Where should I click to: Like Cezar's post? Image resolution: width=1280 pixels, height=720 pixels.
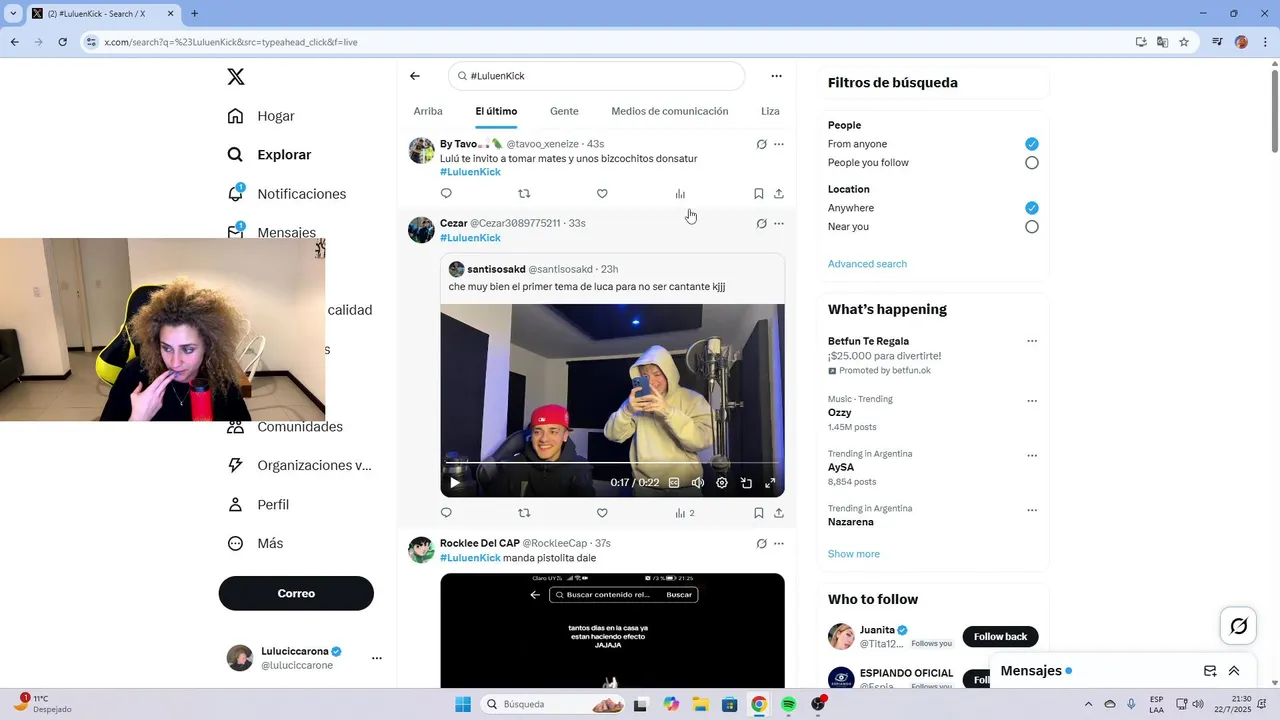[x=602, y=513]
